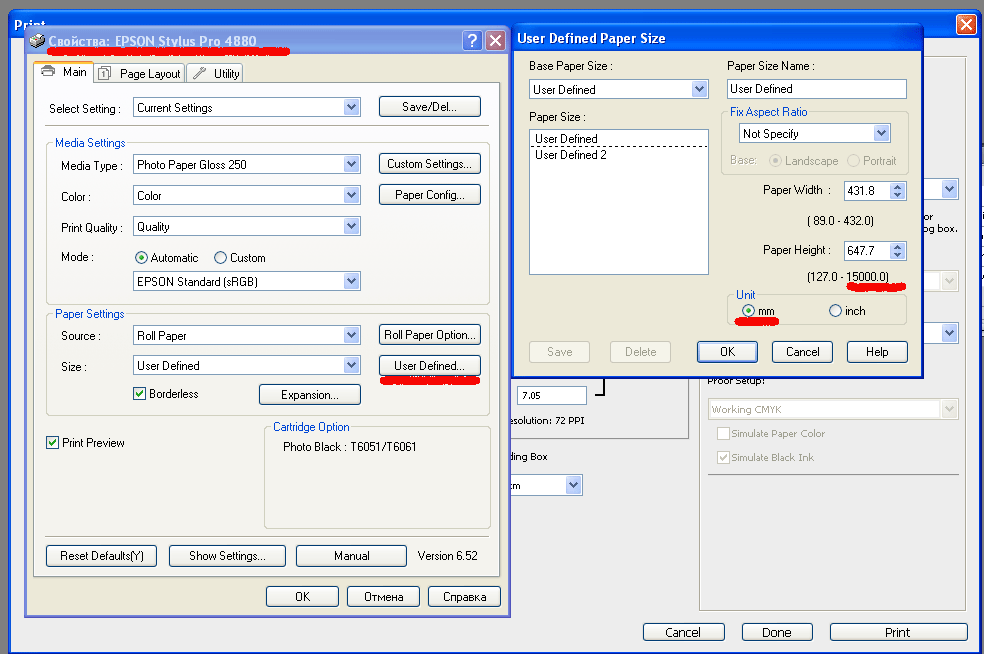Close the outer Print dialog window
The image size is (984, 654).
[x=965, y=24]
